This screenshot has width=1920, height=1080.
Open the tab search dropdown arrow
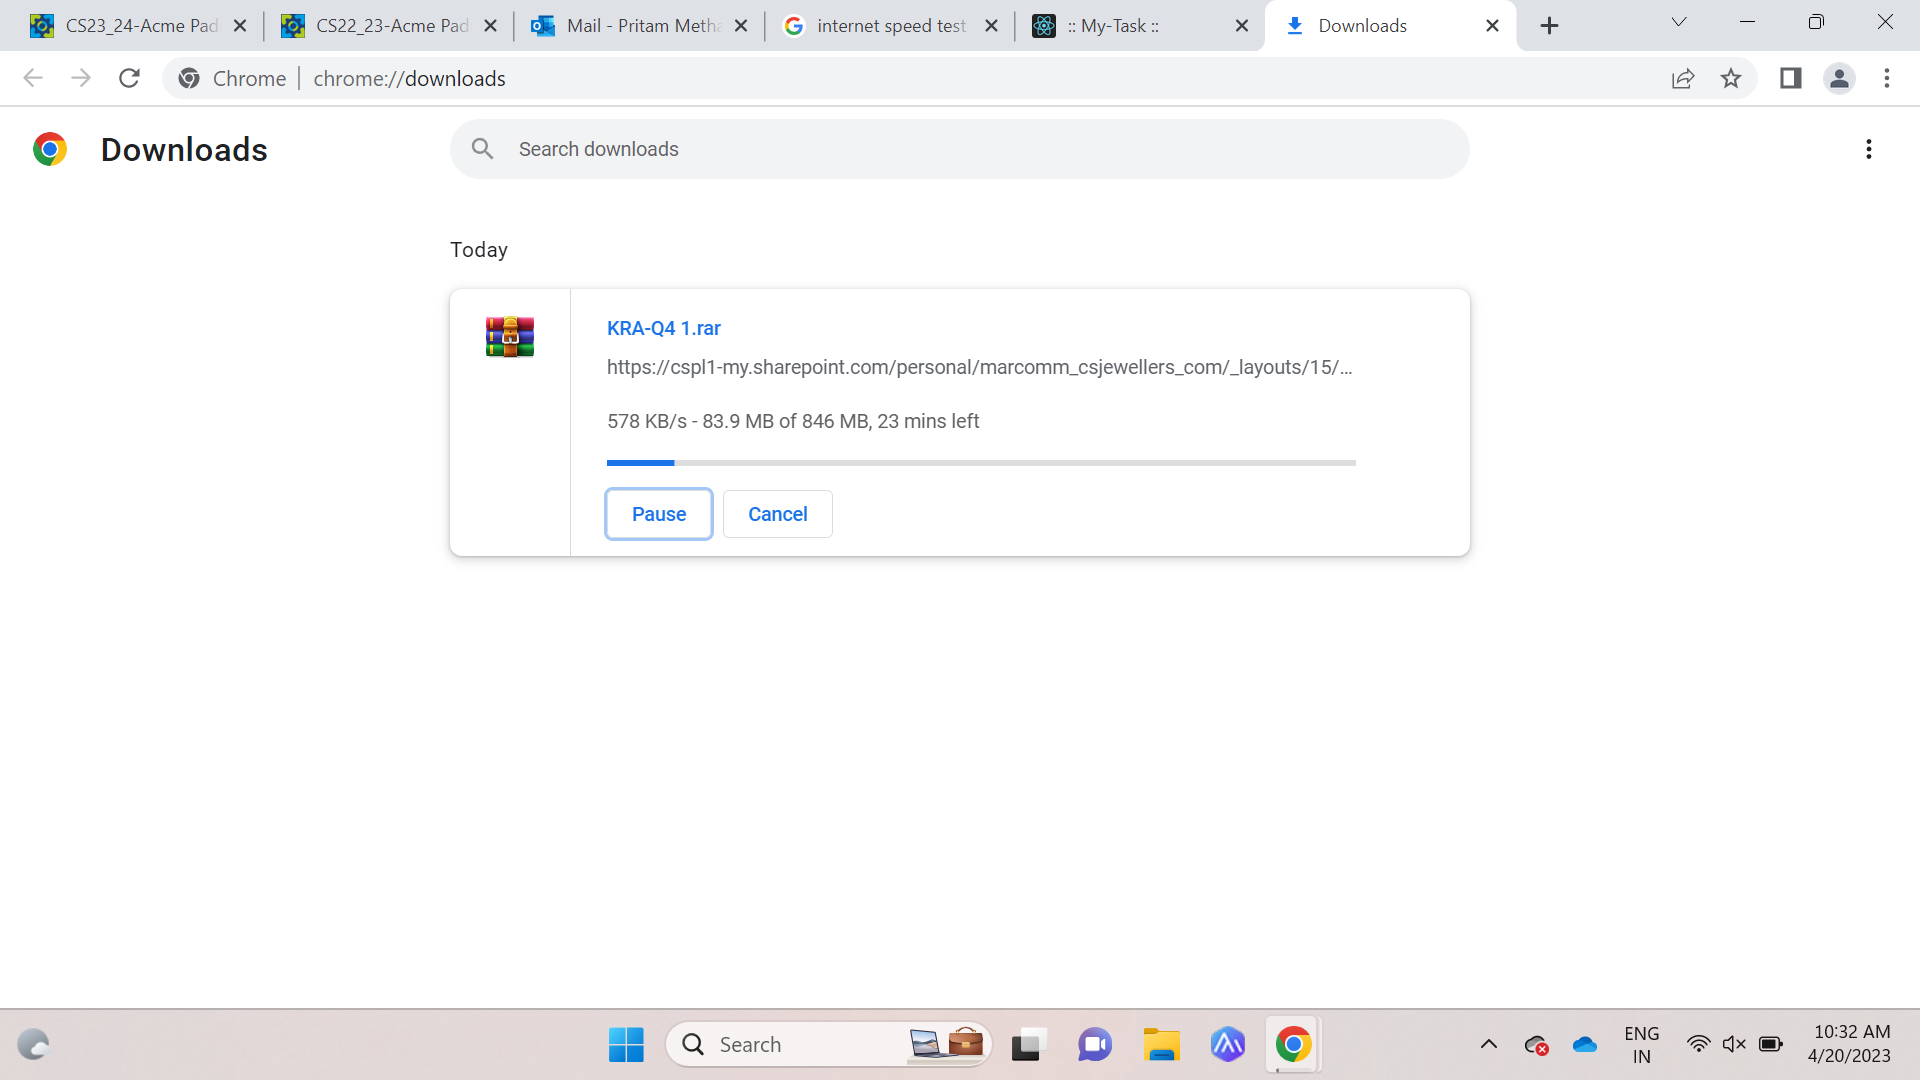click(1679, 22)
